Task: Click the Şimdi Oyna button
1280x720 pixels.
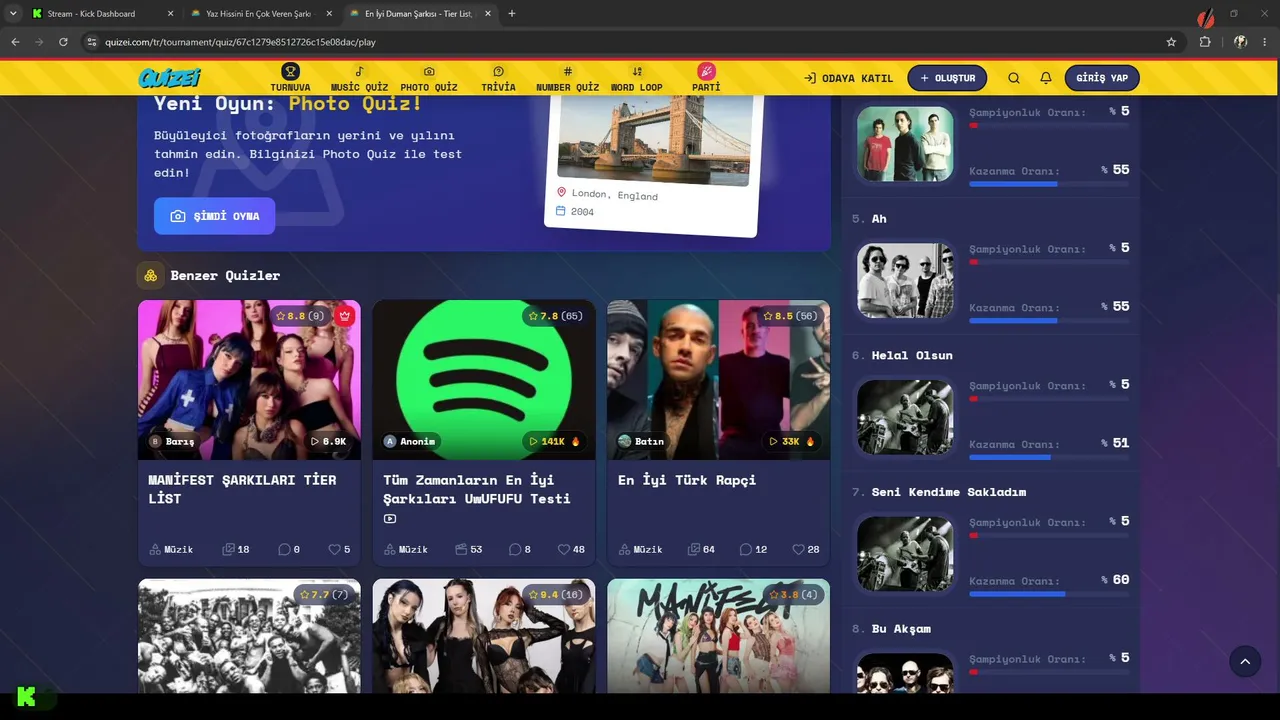Action: [x=214, y=216]
